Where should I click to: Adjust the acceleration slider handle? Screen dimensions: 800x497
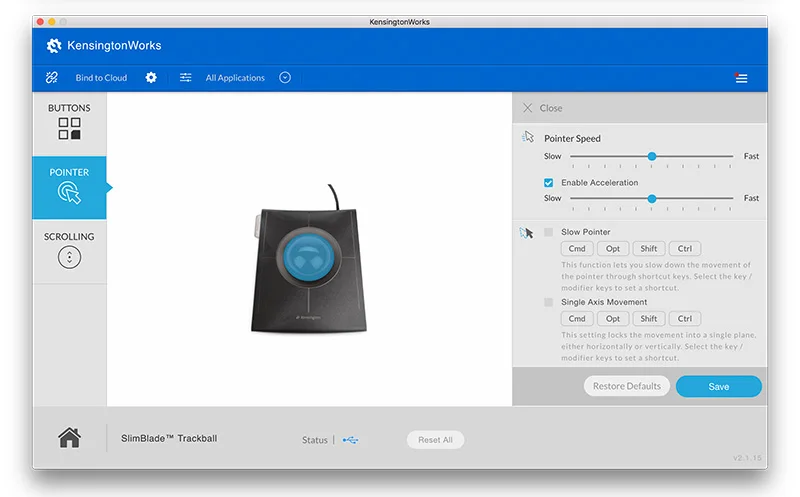(652, 198)
